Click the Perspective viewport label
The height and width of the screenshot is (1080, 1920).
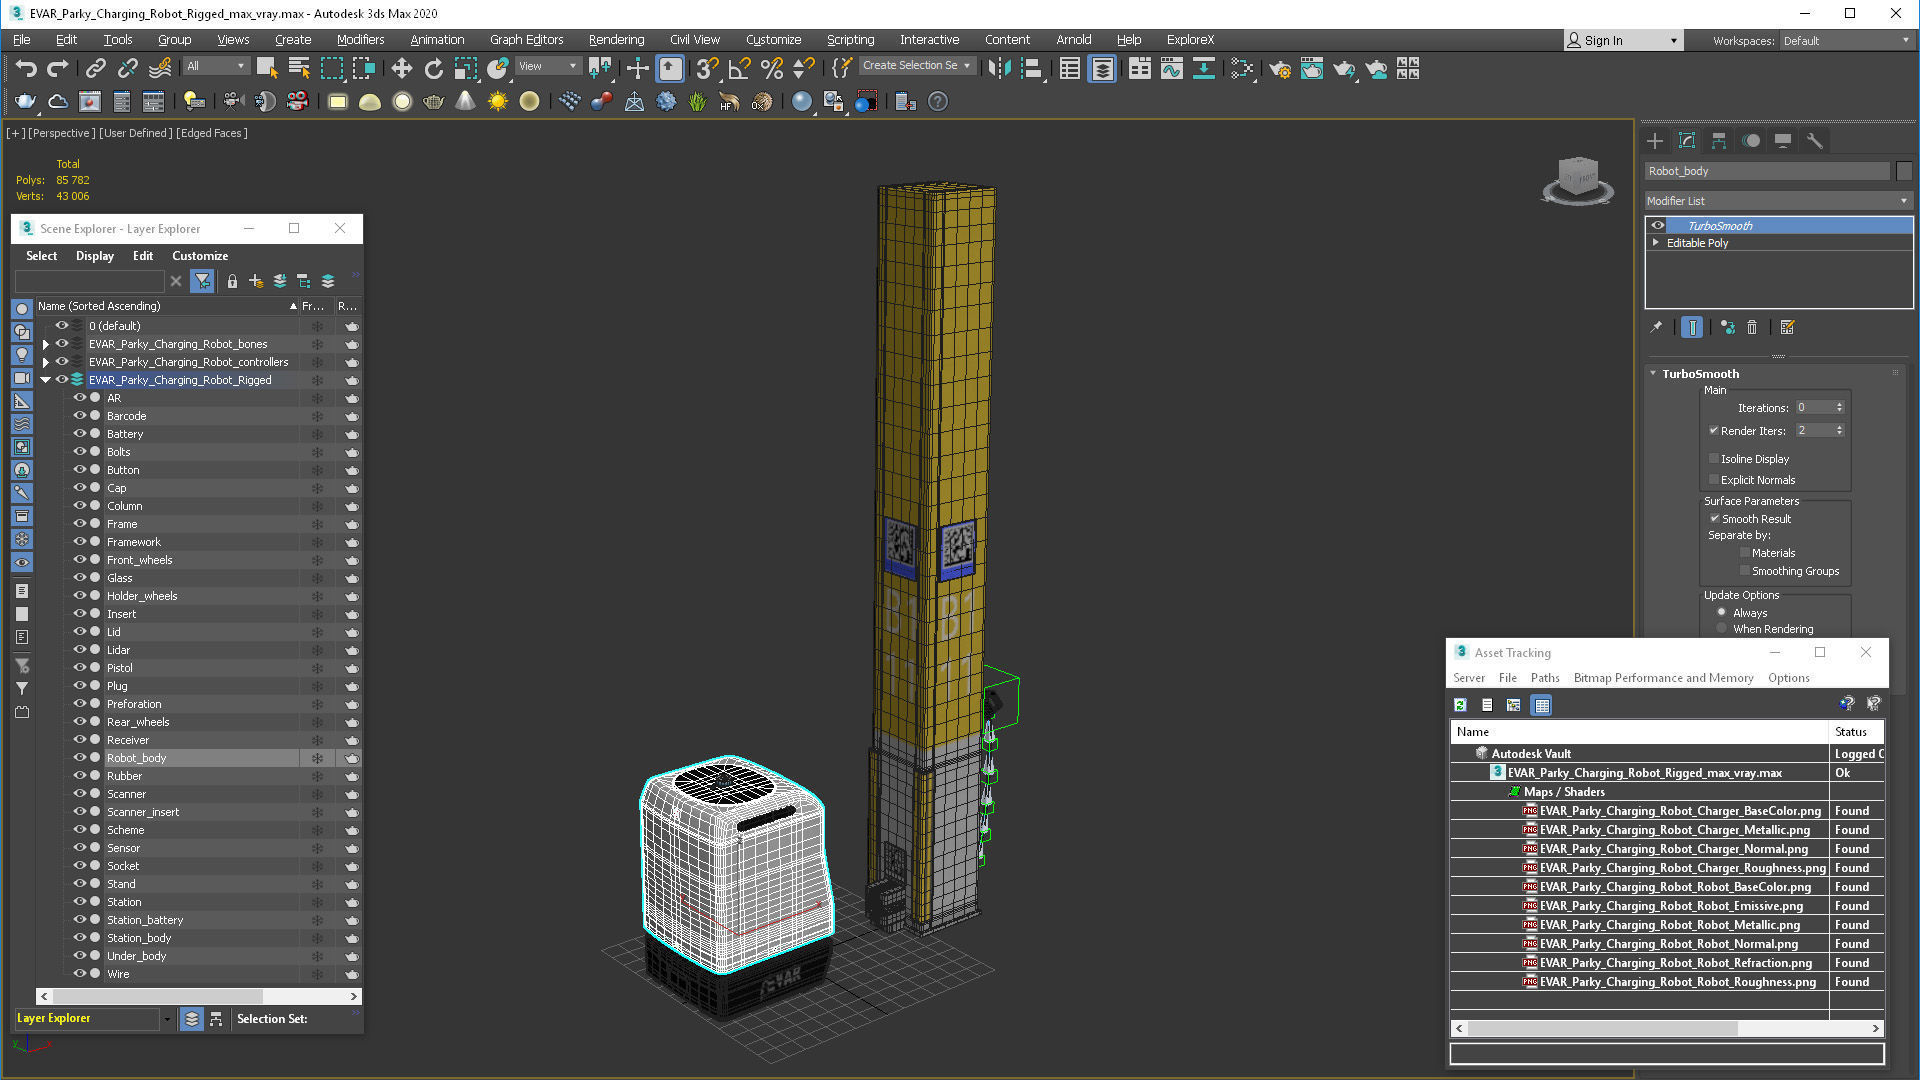point(63,133)
